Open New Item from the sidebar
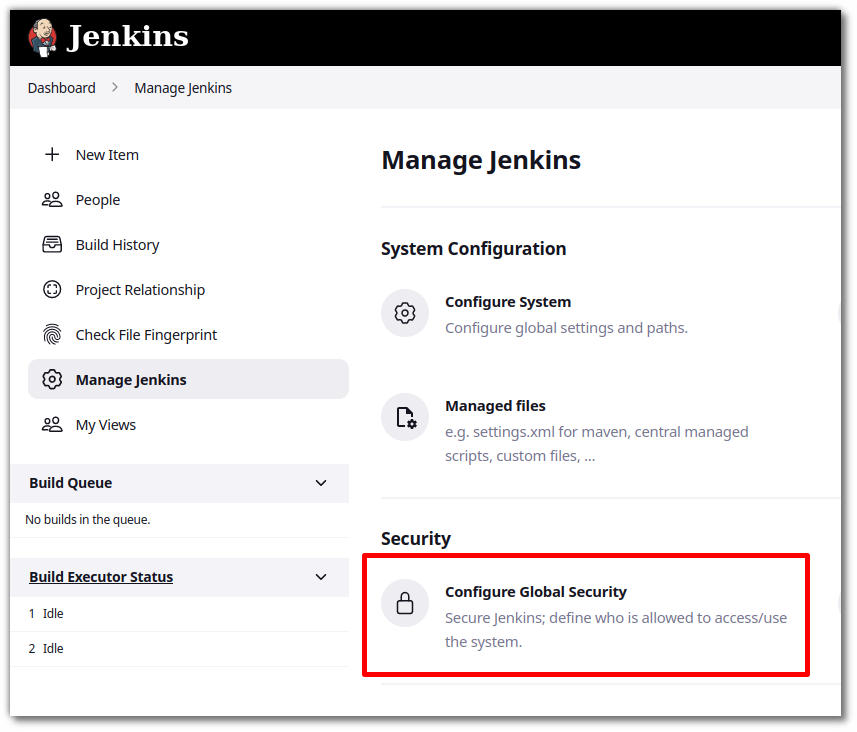 click(107, 155)
